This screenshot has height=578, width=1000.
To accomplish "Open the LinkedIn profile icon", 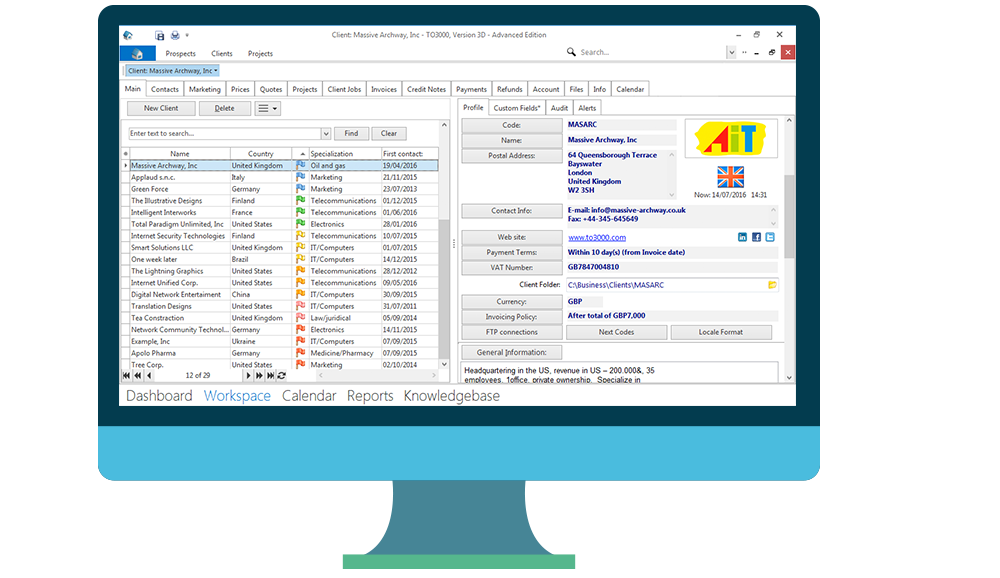I will (742, 237).
